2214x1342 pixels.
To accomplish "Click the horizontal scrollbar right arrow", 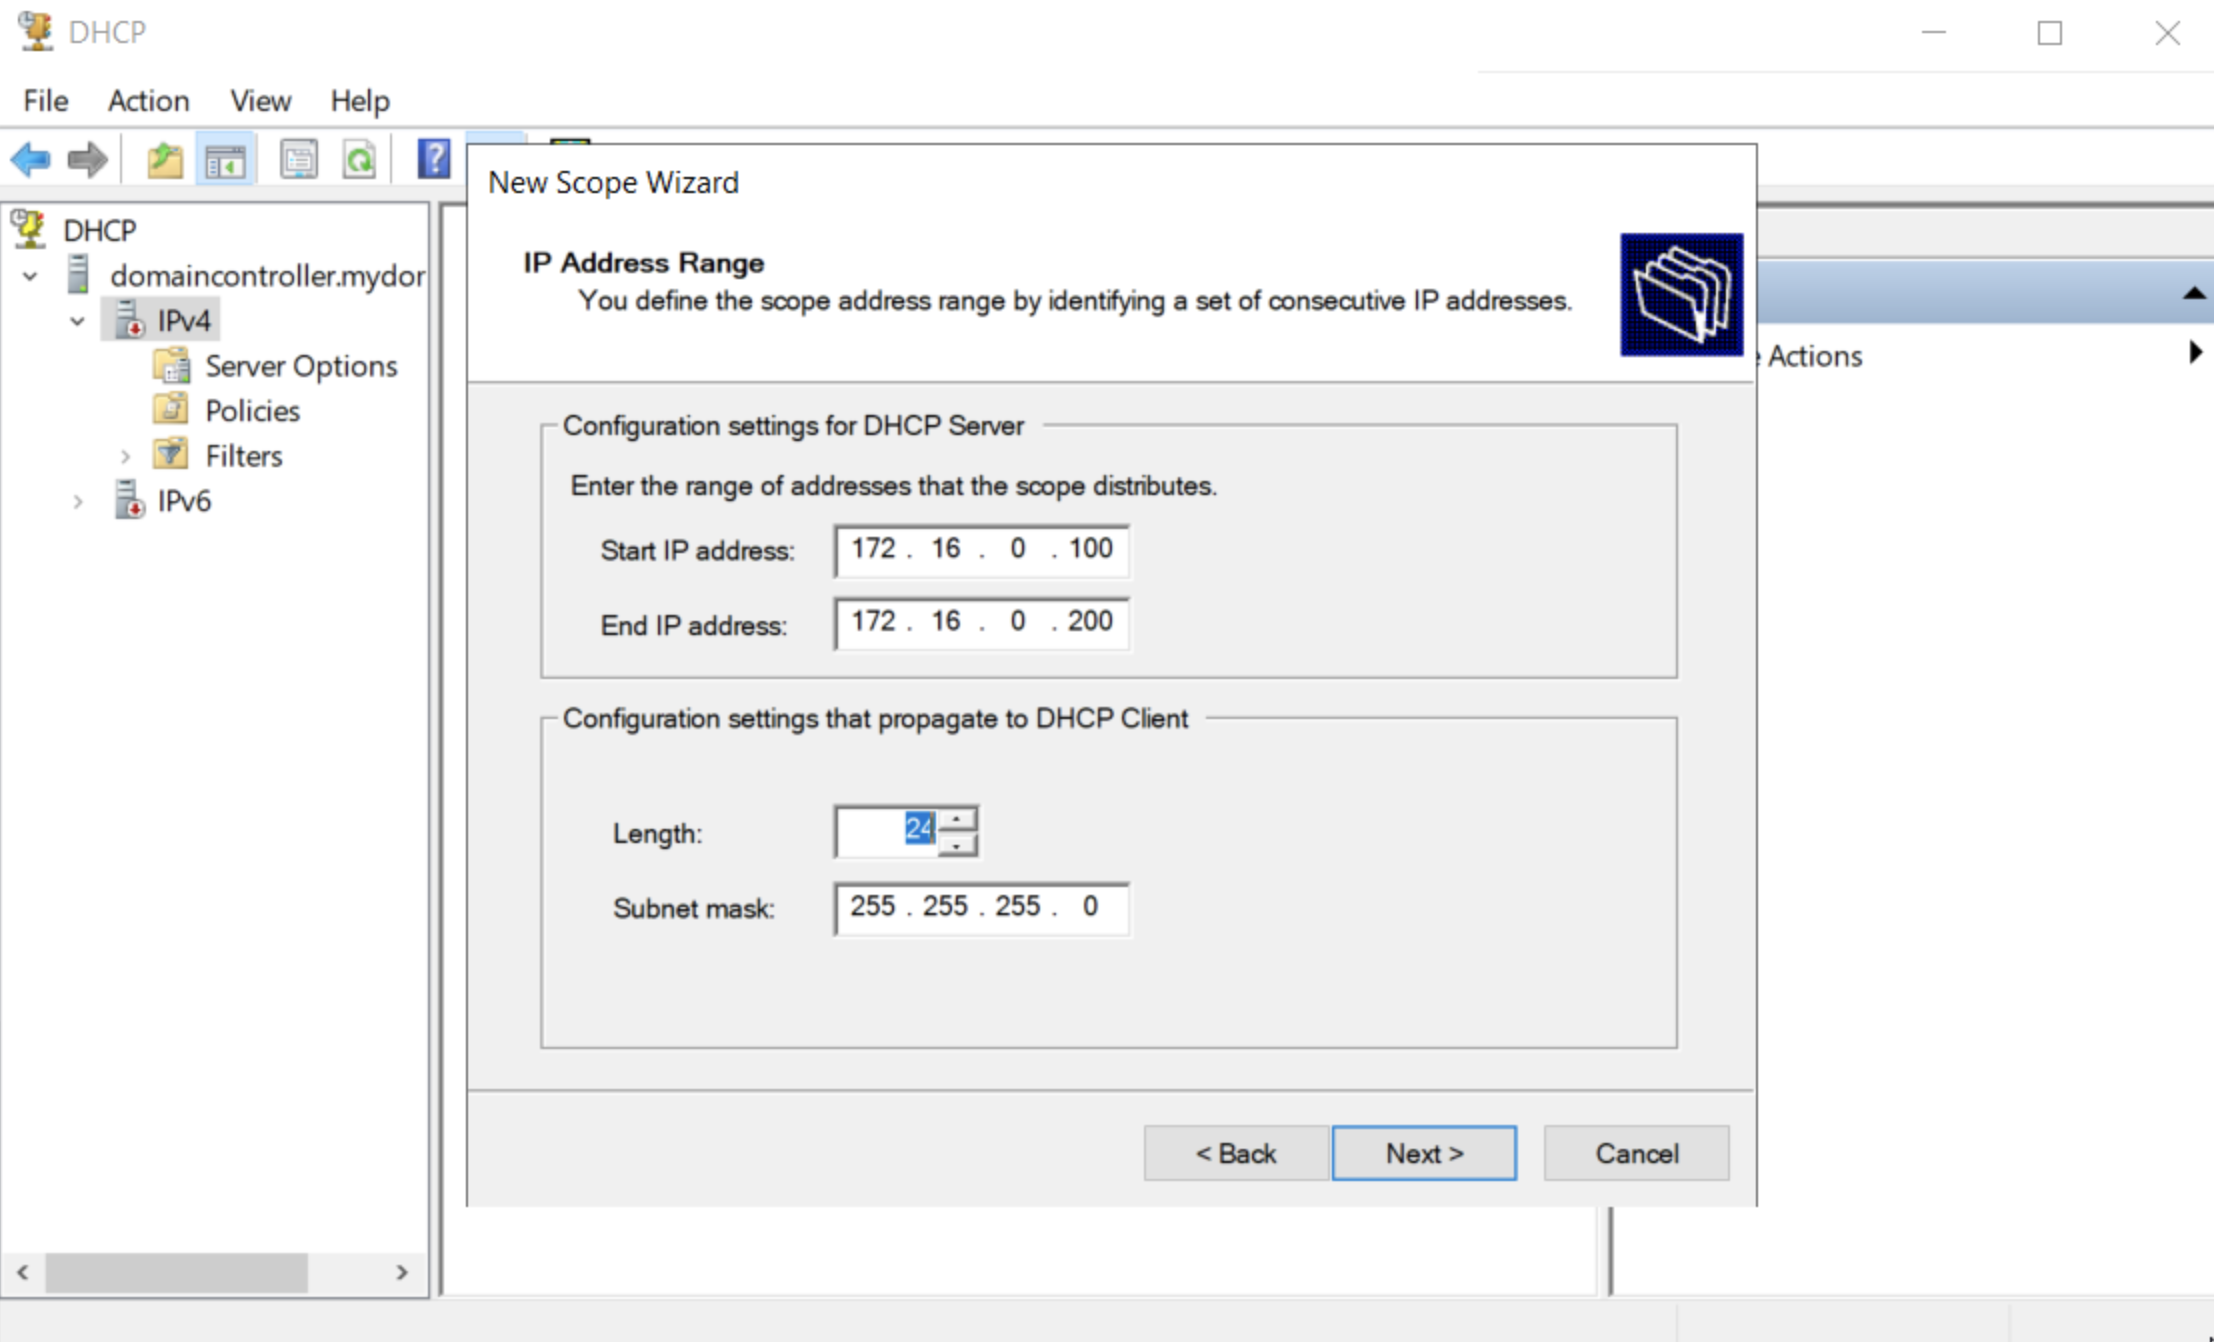I will tap(403, 1273).
